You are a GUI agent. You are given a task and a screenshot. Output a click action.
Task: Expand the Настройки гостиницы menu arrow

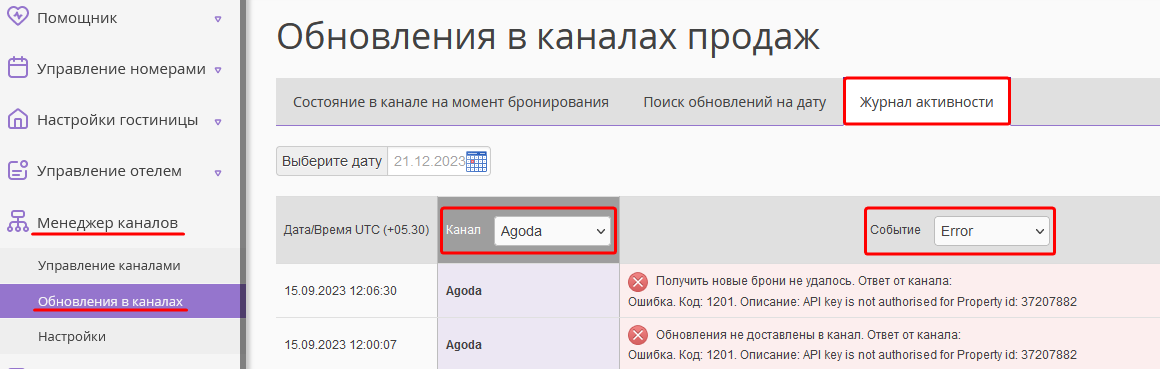pos(218,121)
